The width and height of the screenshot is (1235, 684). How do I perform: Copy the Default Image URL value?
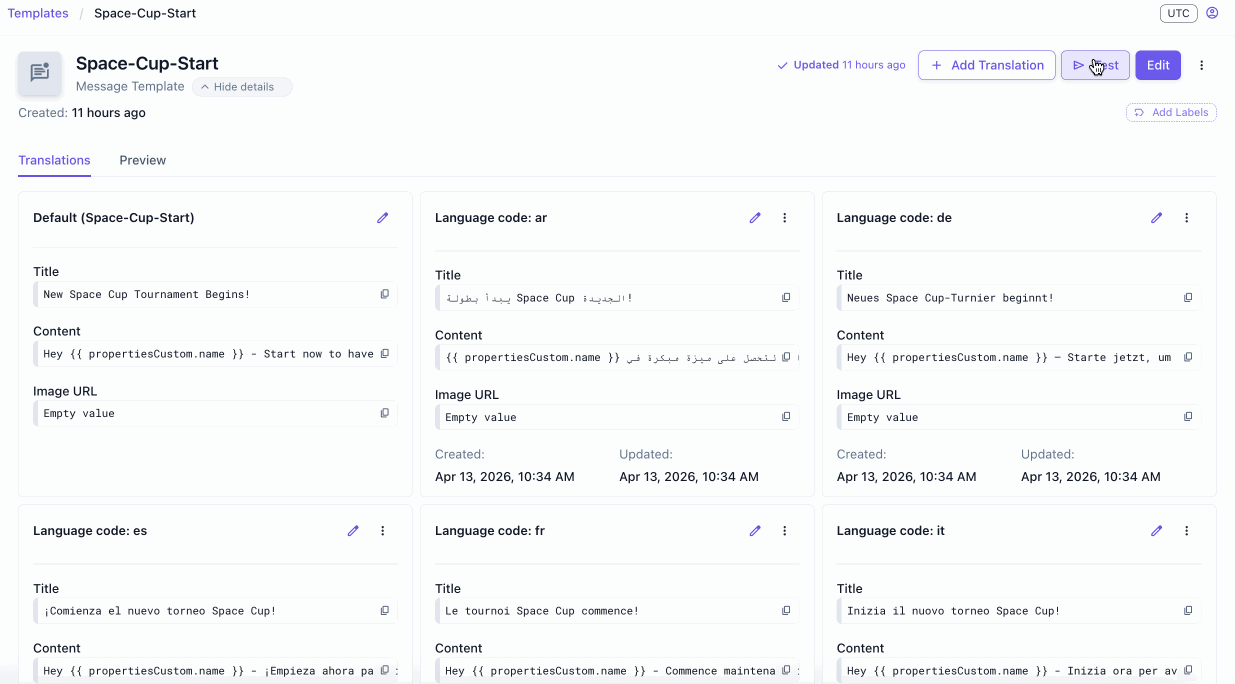click(385, 413)
